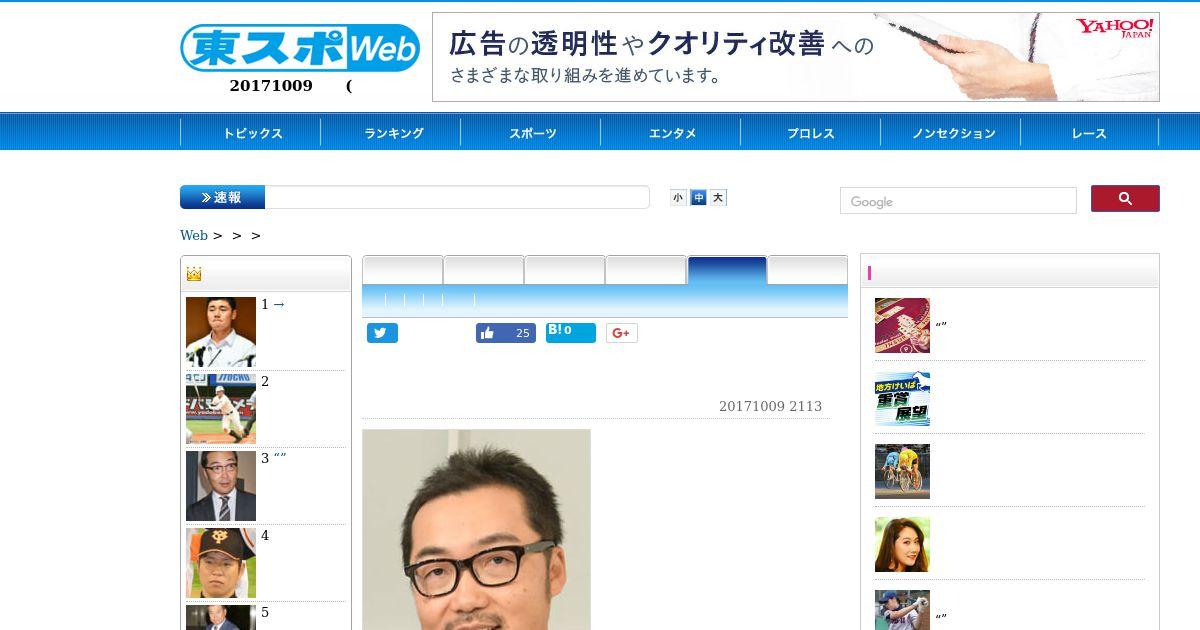The height and width of the screenshot is (630, 1200).
Task: Share the article on Google+
Action: 622,333
